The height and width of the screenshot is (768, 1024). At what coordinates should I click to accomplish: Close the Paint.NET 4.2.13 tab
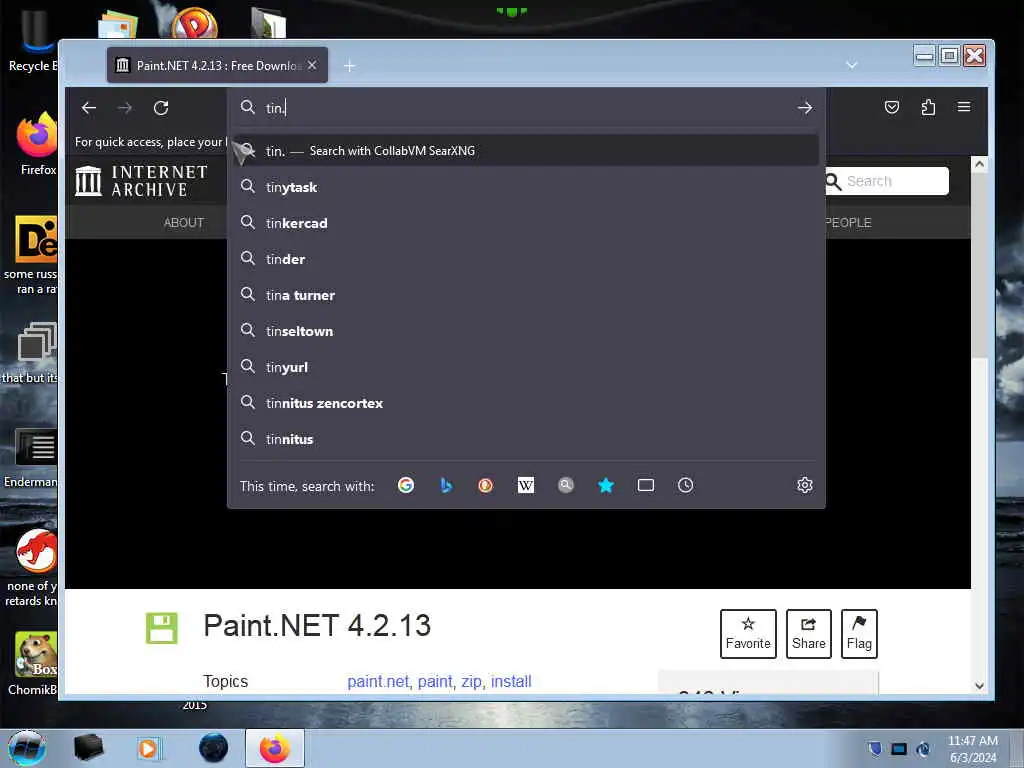pos(312,65)
